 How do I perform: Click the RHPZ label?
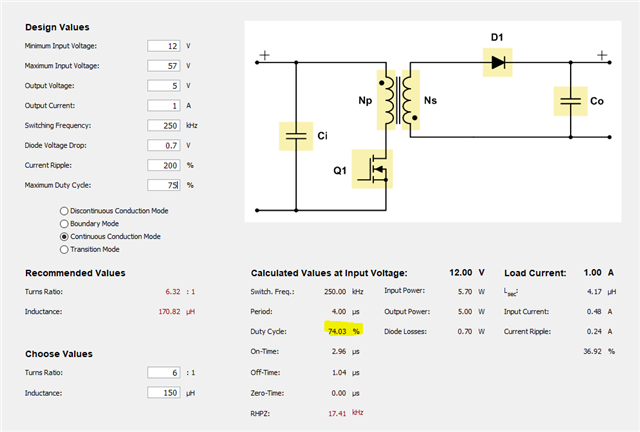[260, 414]
